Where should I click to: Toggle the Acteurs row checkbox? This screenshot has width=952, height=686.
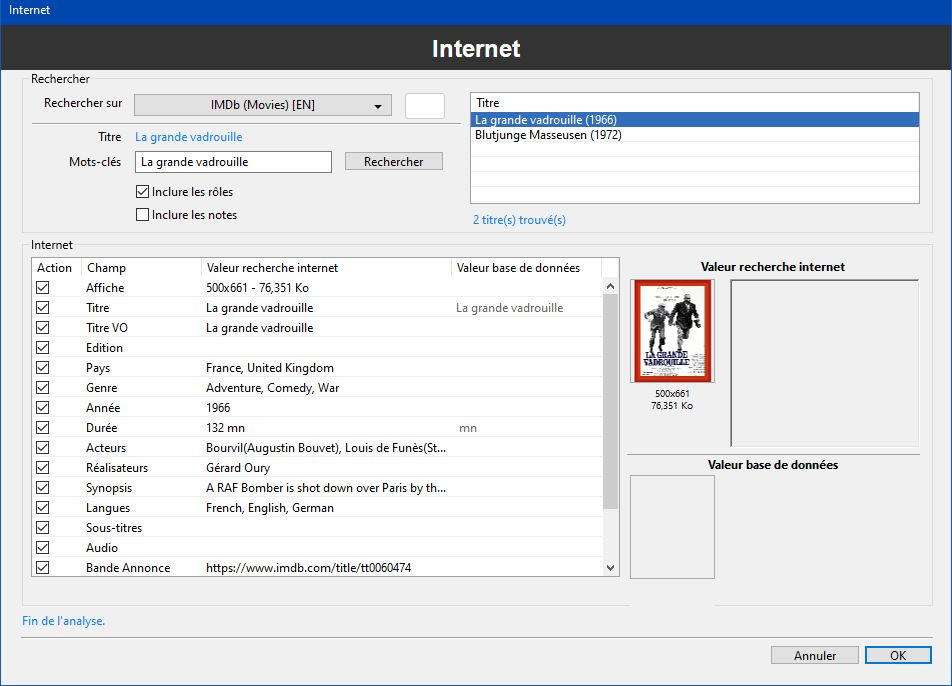43,448
